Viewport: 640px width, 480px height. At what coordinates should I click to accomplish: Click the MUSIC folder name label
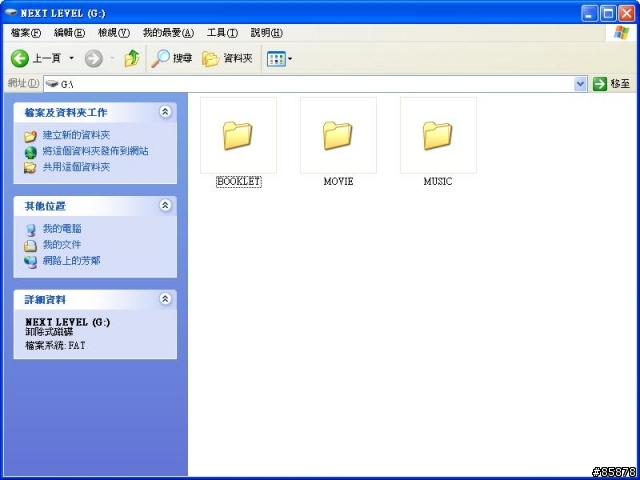pos(438,182)
